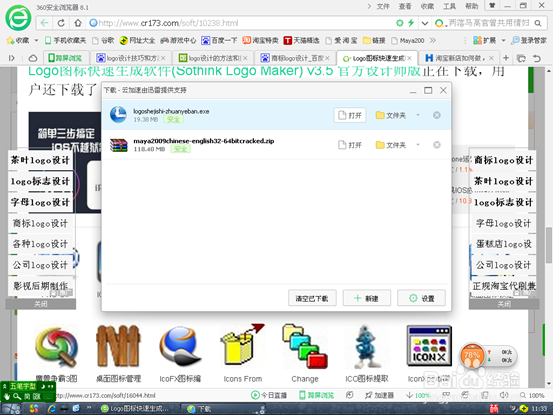Open 天猫精选 bookmark
This screenshot has width=553, height=417.
[x=302, y=41]
